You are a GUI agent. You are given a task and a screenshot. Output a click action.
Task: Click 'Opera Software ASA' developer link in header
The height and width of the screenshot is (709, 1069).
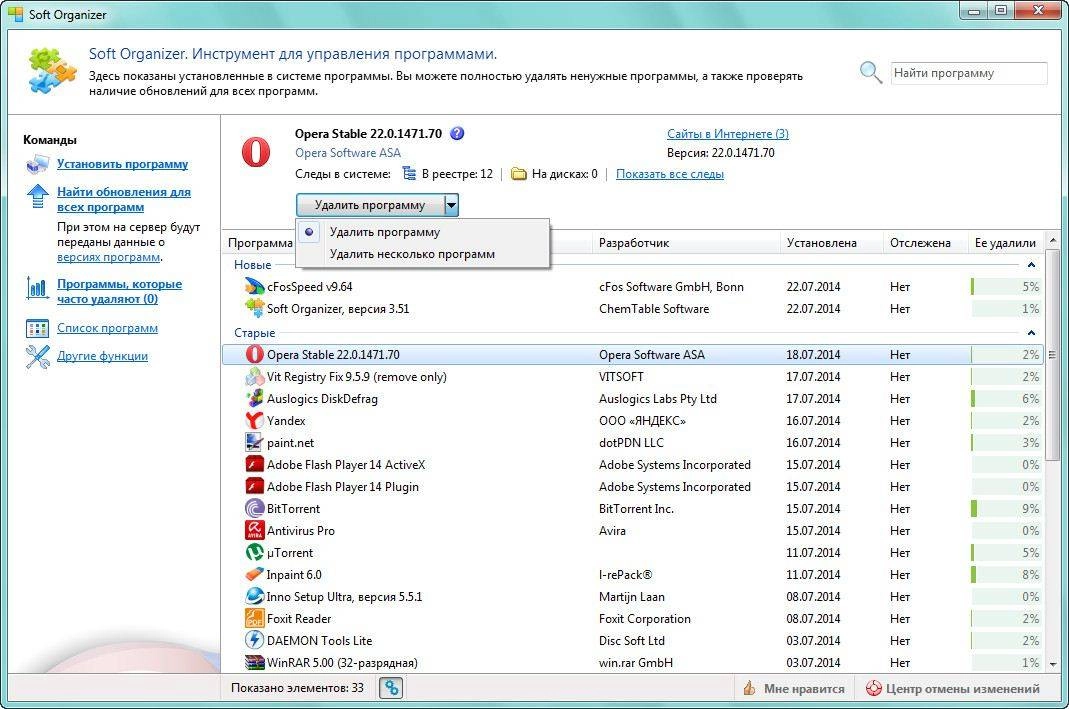click(x=348, y=153)
